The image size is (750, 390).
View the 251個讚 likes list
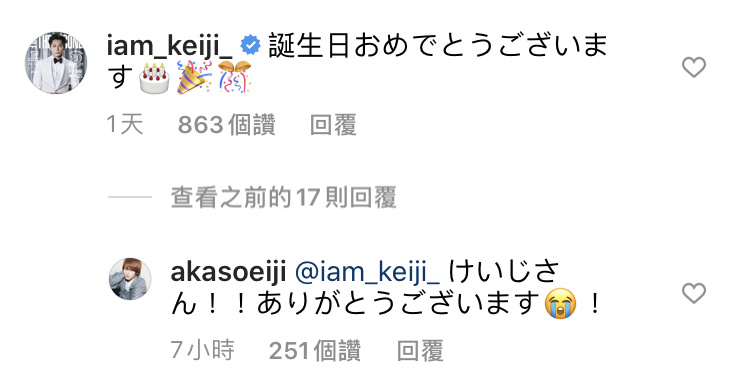[315, 351]
